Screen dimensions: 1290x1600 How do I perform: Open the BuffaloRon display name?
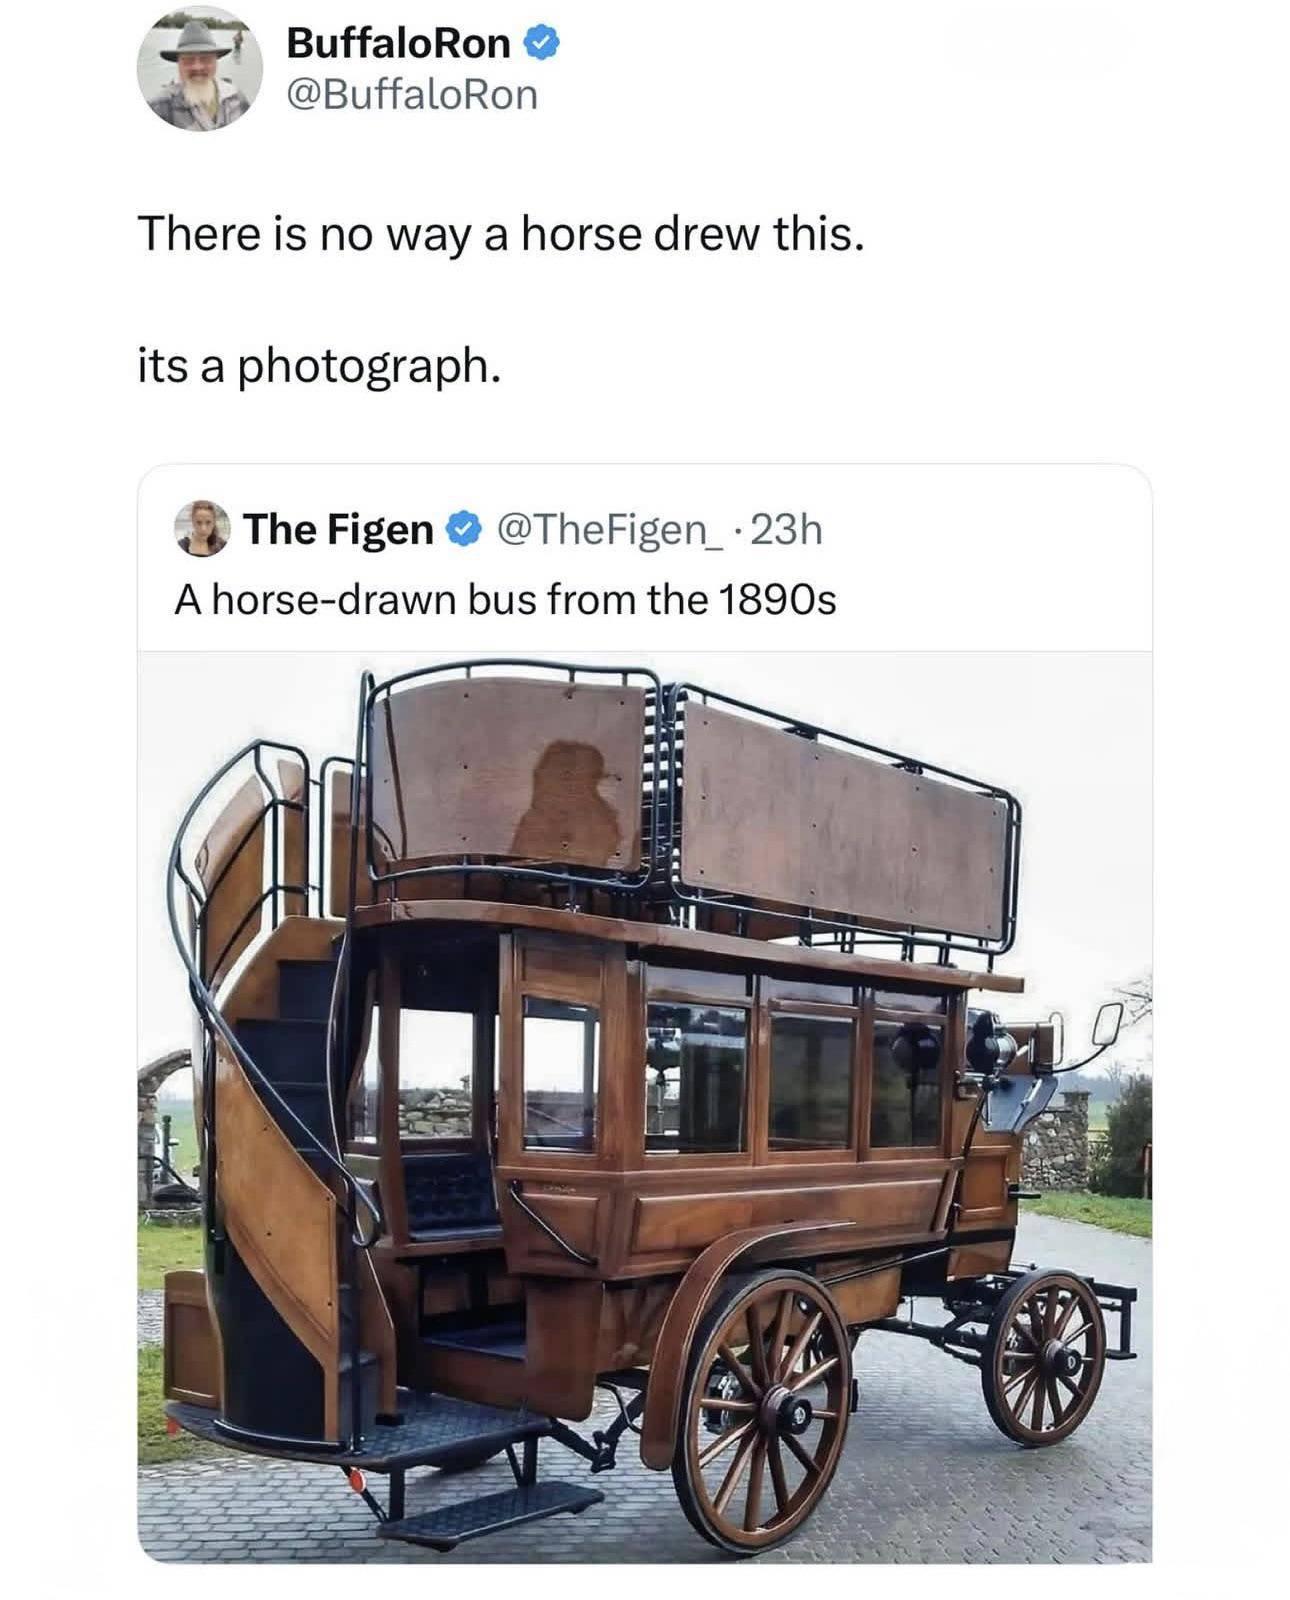pyautogui.click(x=398, y=43)
